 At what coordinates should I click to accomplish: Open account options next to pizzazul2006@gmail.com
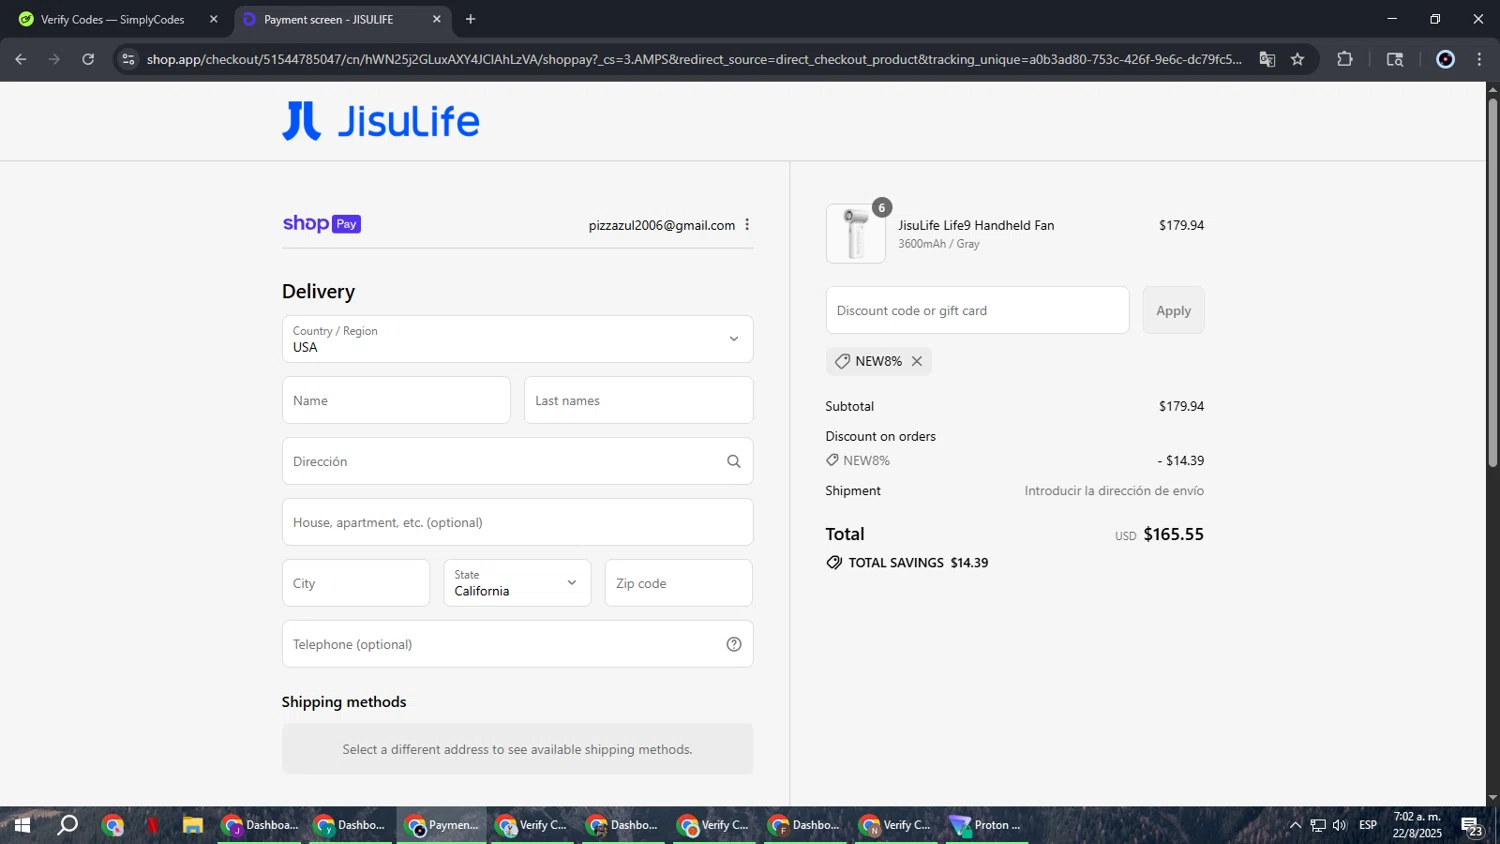747,225
